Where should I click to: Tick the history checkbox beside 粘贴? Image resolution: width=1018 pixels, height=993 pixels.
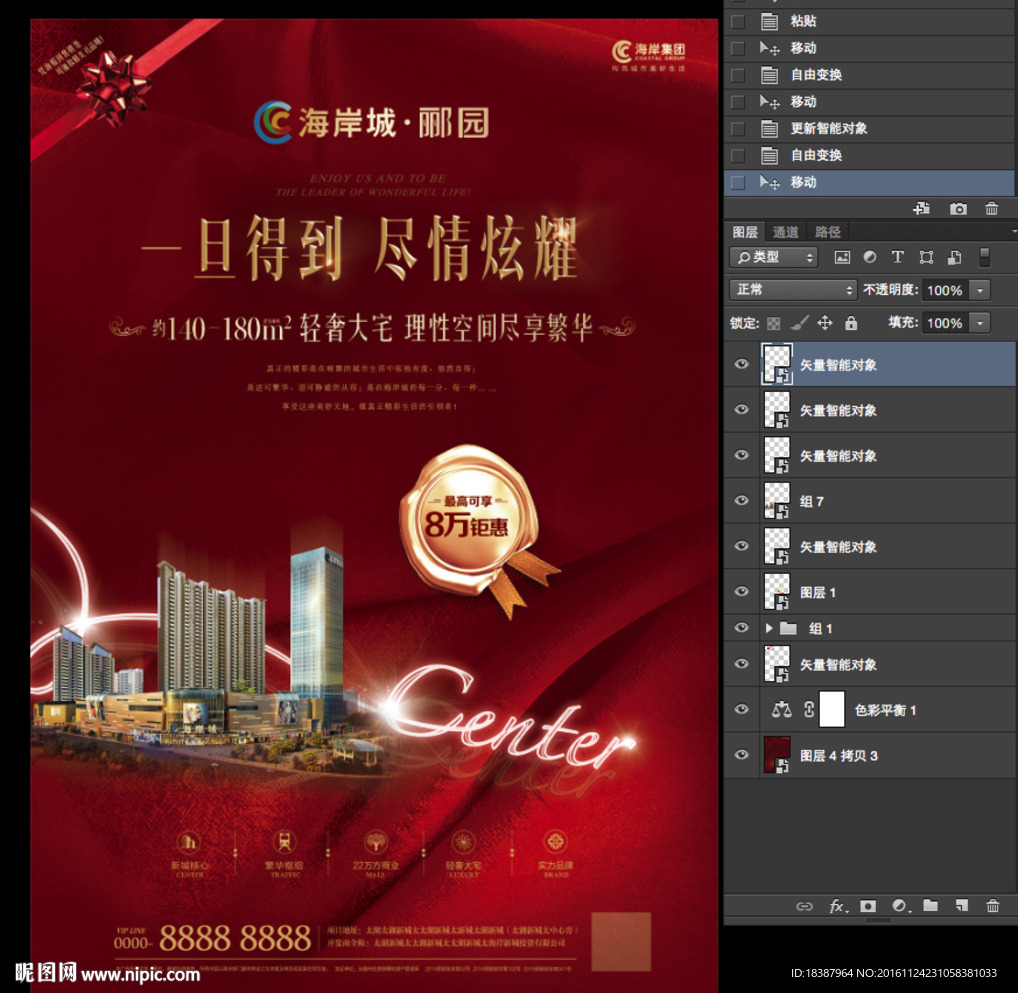coord(738,21)
